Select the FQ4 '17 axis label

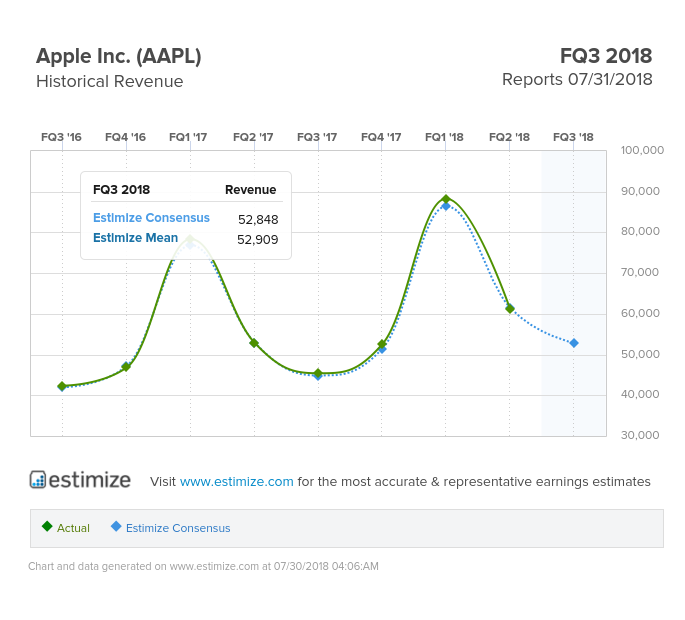point(381,137)
